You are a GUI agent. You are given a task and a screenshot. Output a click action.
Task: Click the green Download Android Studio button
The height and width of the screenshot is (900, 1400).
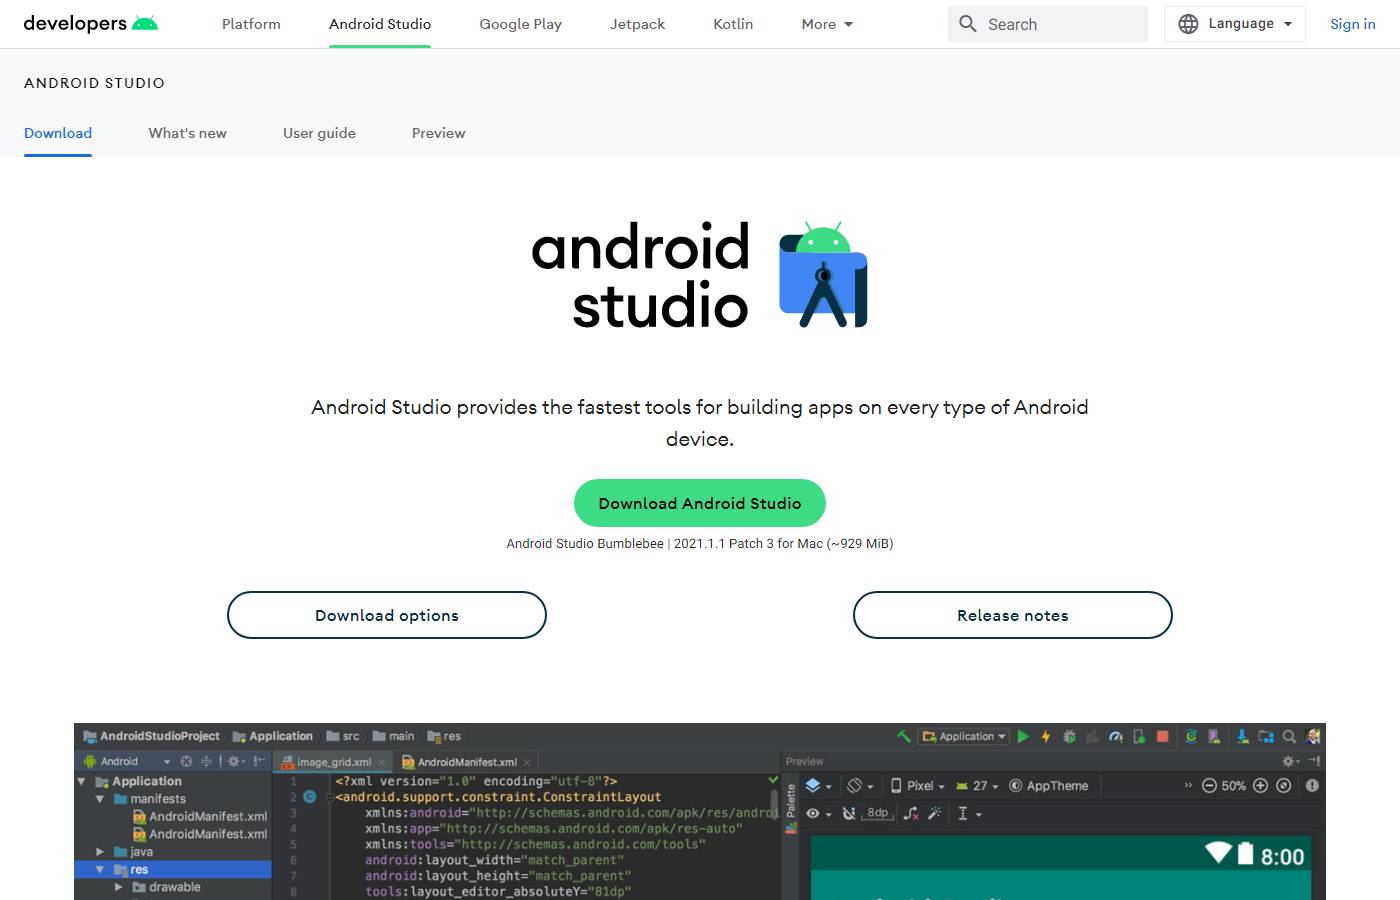coord(700,503)
